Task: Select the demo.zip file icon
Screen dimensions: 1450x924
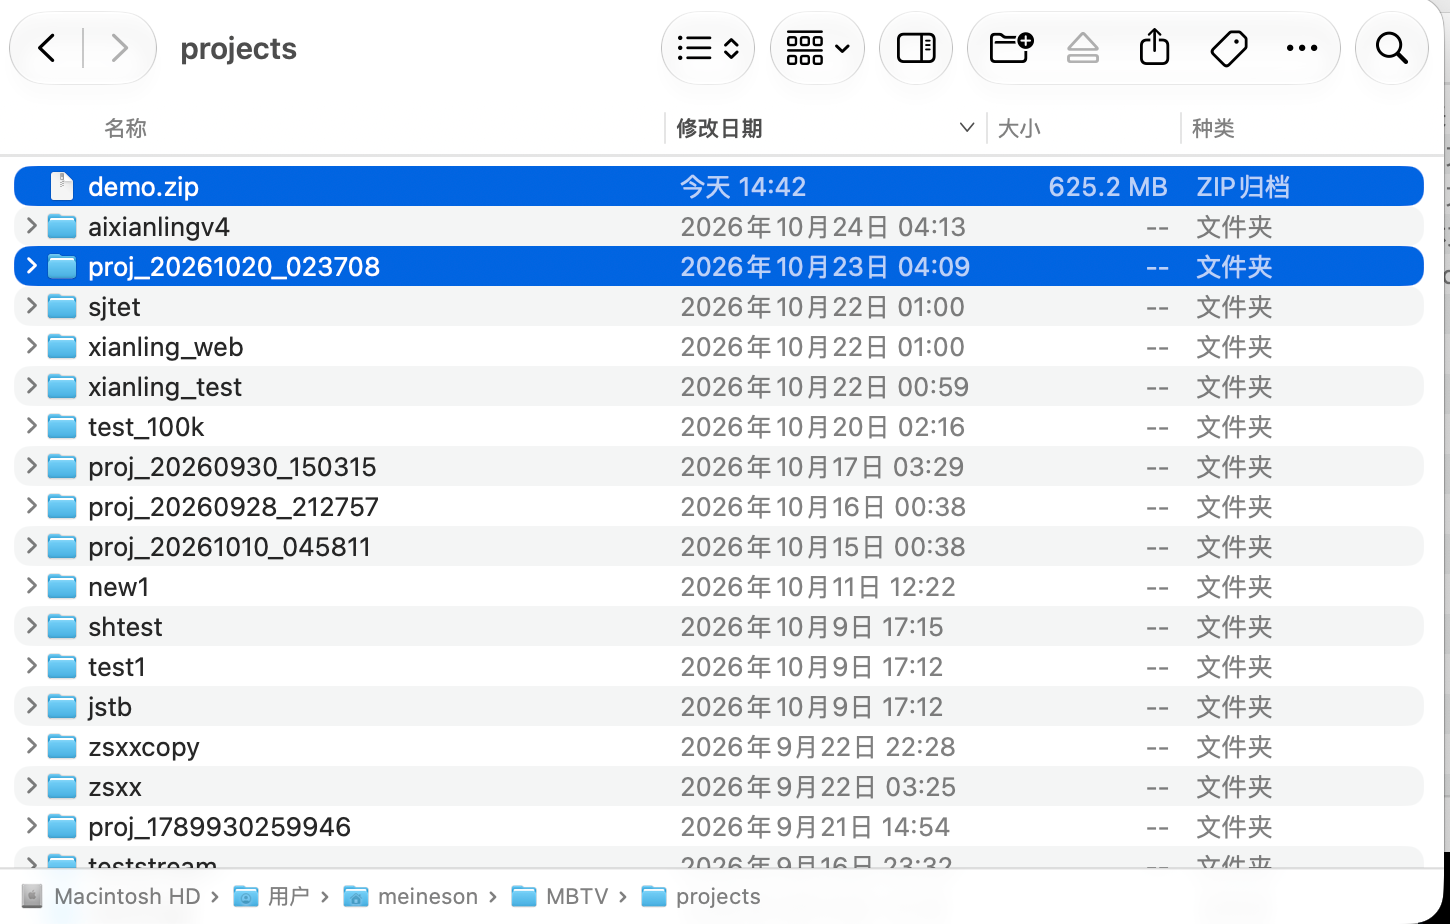Action: point(62,186)
